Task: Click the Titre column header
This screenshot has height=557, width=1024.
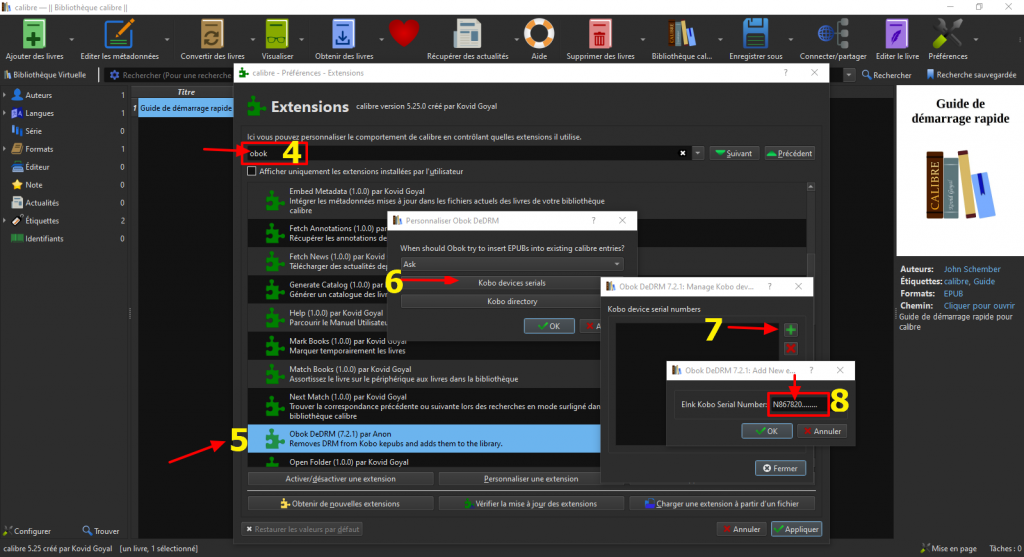Action: [x=185, y=92]
